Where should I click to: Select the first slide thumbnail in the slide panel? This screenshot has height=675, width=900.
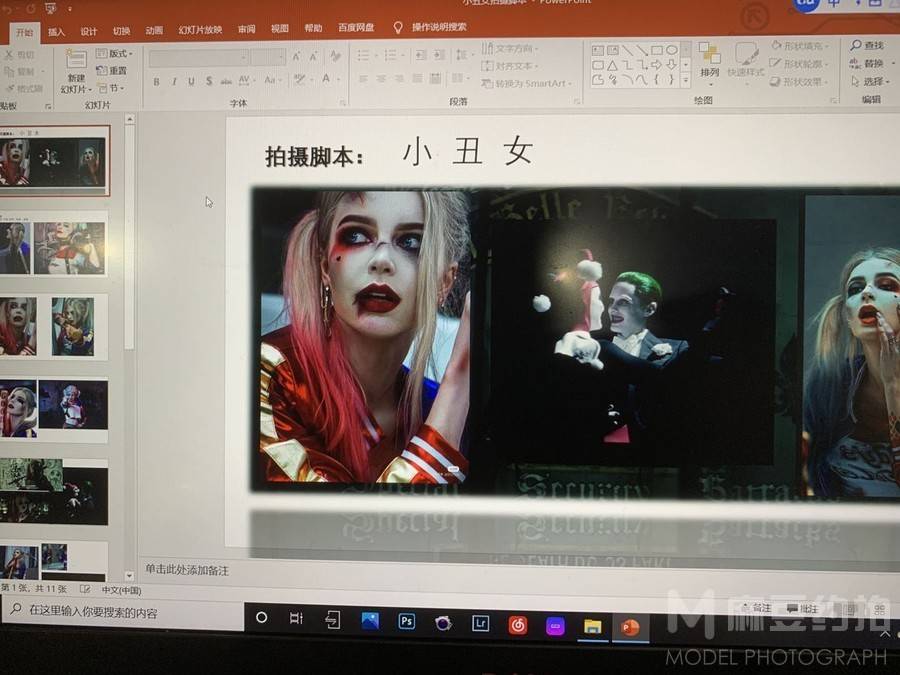(53, 161)
